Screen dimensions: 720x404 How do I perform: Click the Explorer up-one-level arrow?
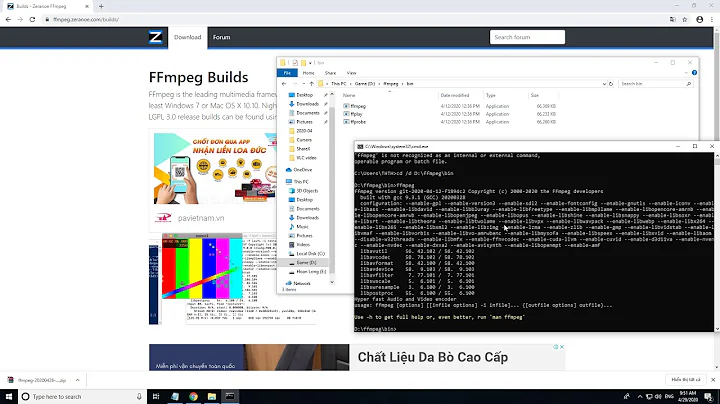[x=313, y=85]
